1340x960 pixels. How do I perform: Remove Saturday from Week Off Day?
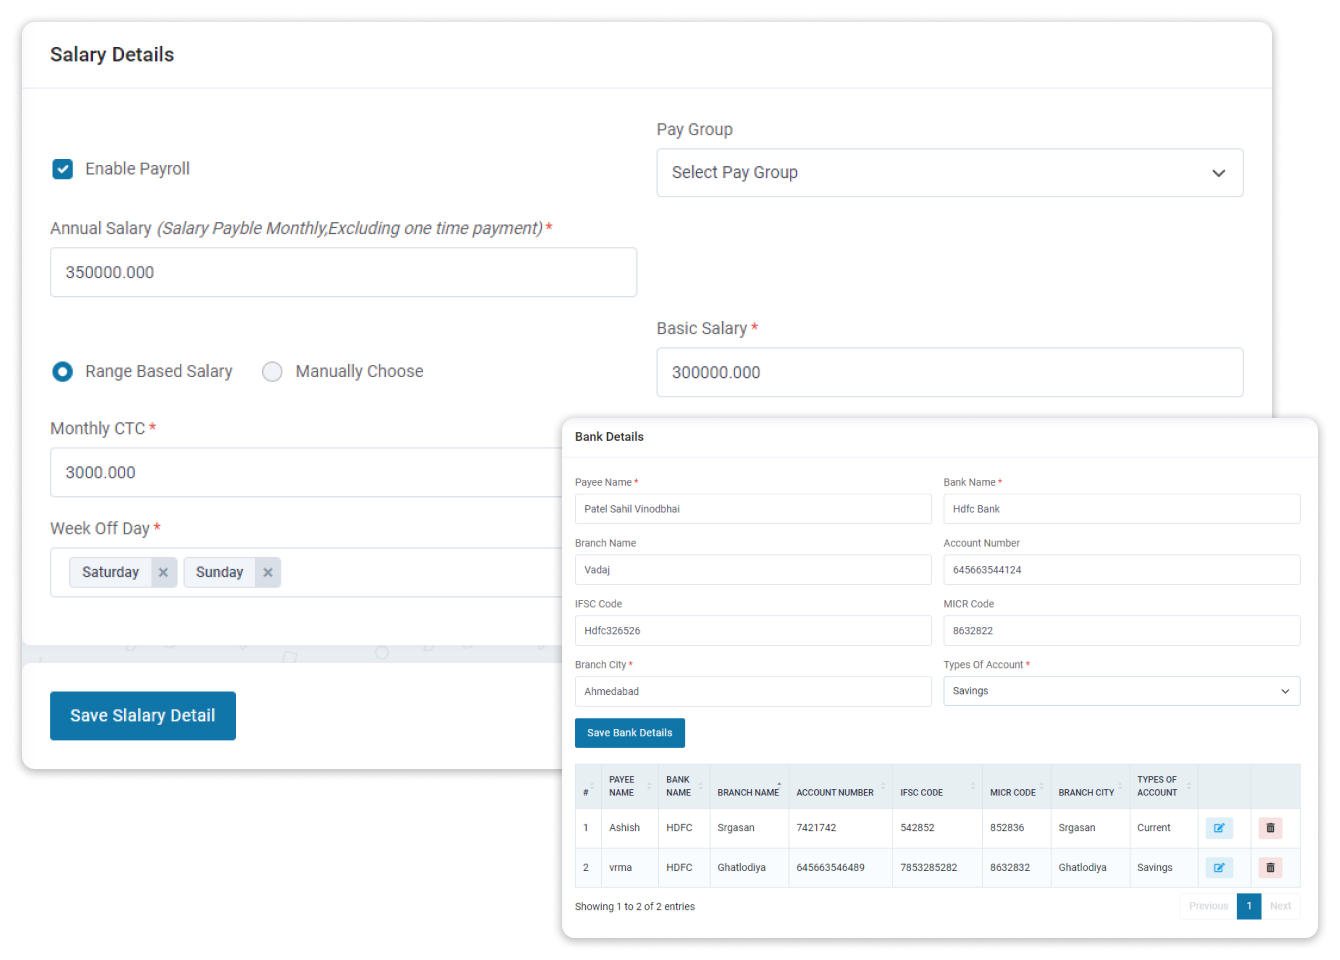click(163, 573)
